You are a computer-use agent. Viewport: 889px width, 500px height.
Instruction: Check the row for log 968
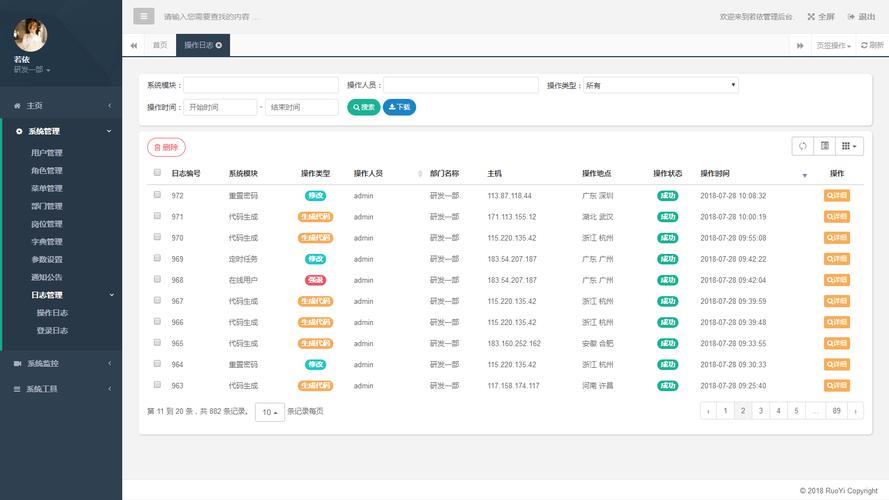click(x=157, y=279)
